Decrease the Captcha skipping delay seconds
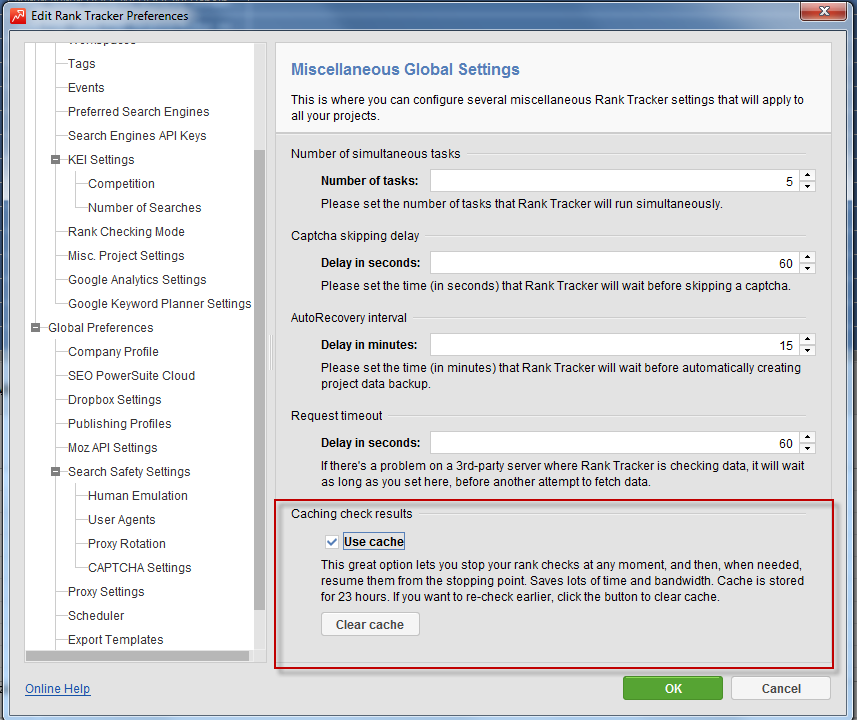This screenshot has width=857, height=720. pyautogui.click(x=807, y=268)
